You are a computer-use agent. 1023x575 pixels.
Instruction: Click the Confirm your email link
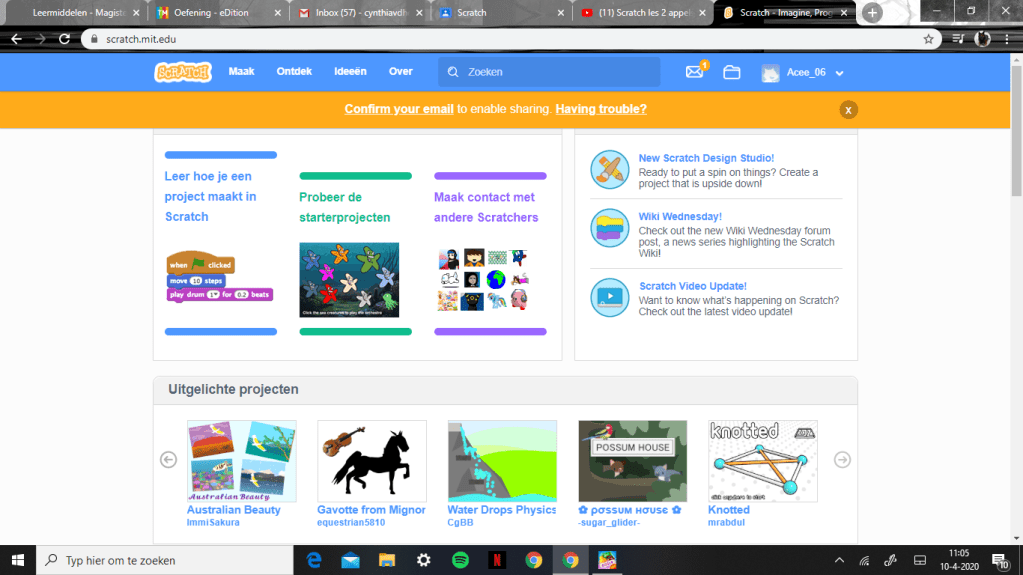pyautogui.click(x=398, y=109)
